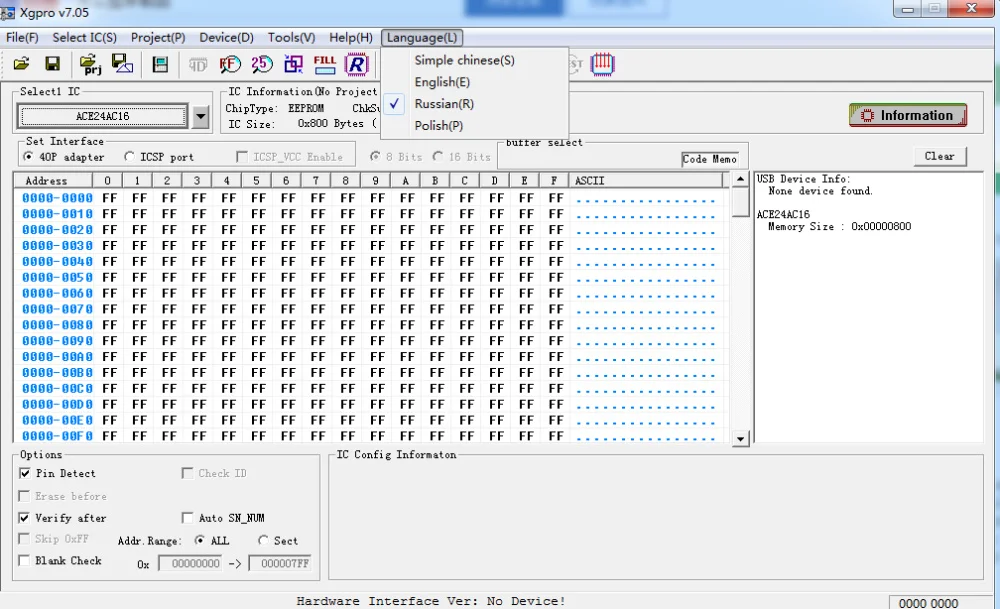Expand the Select IC dropdown arrow

(x=201, y=116)
